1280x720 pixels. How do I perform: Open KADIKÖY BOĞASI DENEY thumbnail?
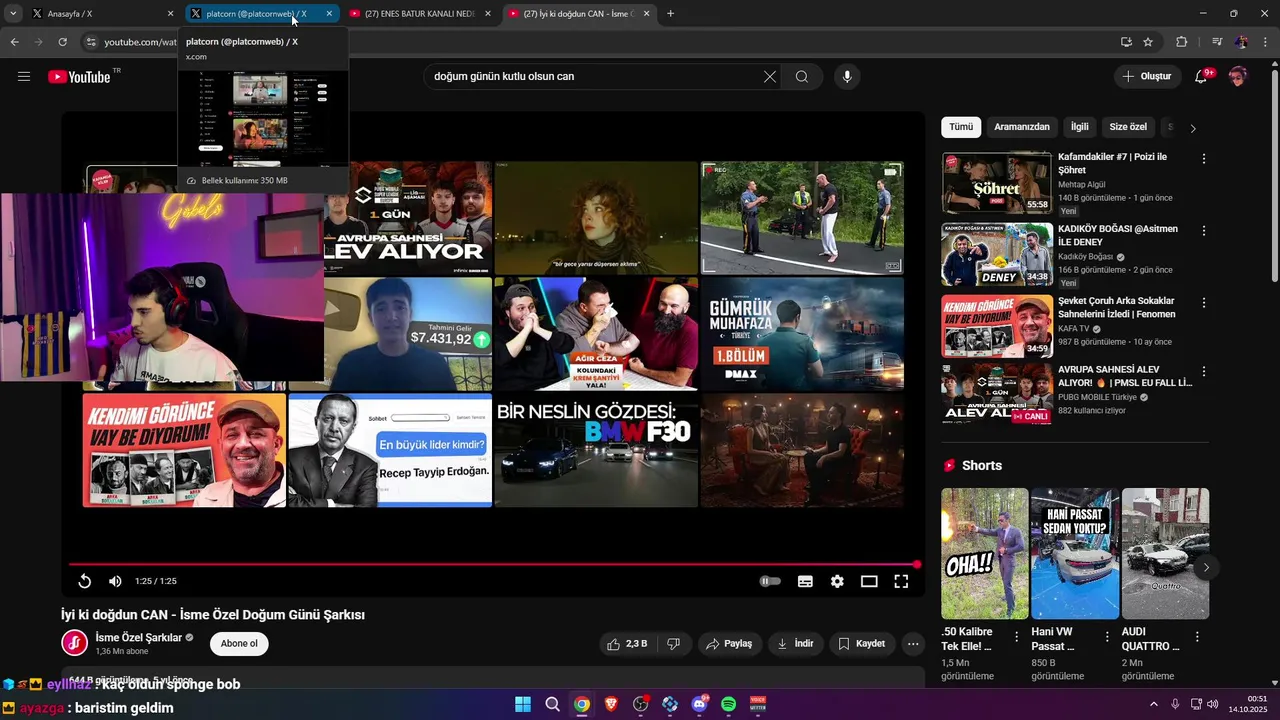[996, 255]
